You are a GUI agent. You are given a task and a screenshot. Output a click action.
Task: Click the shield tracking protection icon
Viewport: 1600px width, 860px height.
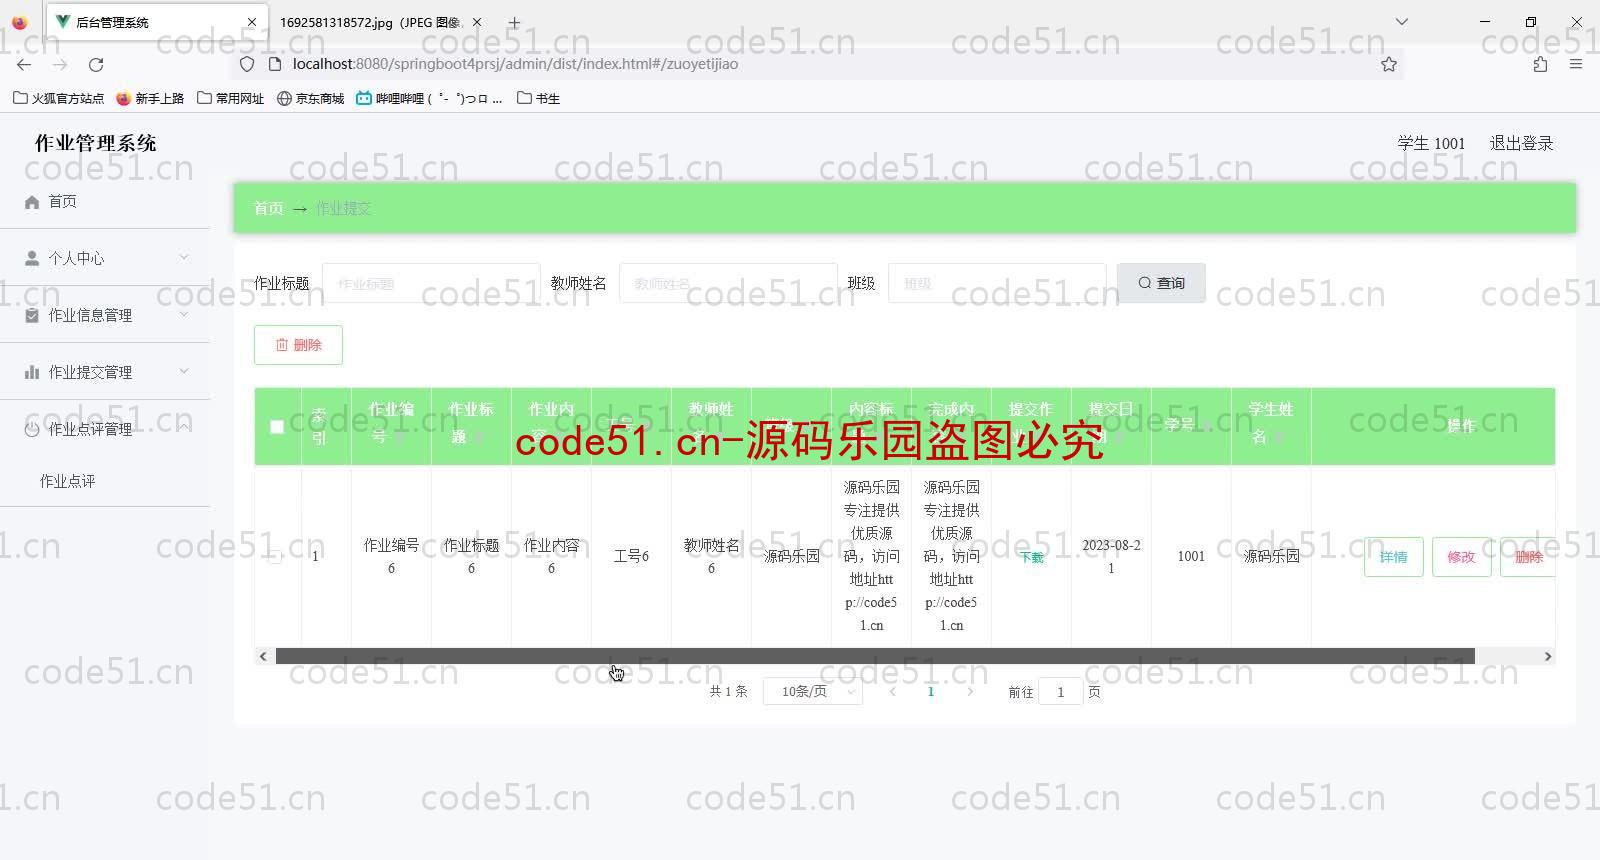pyautogui.click(x=247, y=64)
